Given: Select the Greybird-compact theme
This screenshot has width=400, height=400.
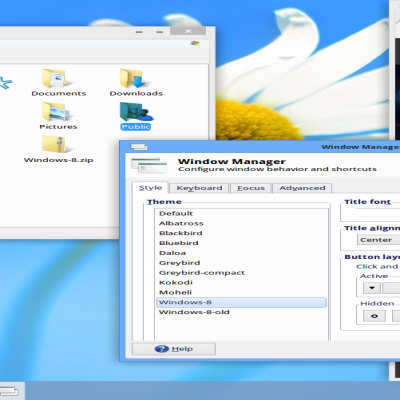Looking at the screenshot, I should (241, 273).
